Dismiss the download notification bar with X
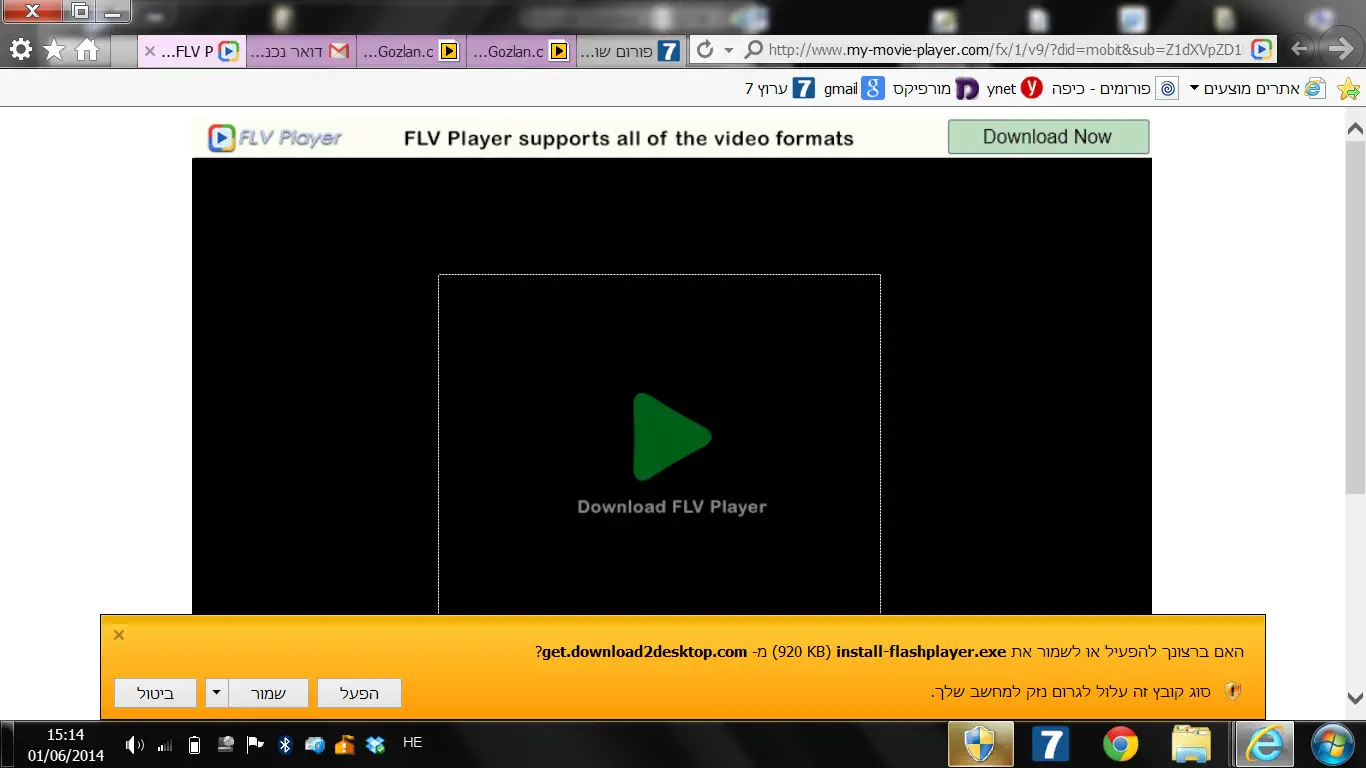Image resolution: width=1366 pixels, height=768 pixels. pos(119,635)
